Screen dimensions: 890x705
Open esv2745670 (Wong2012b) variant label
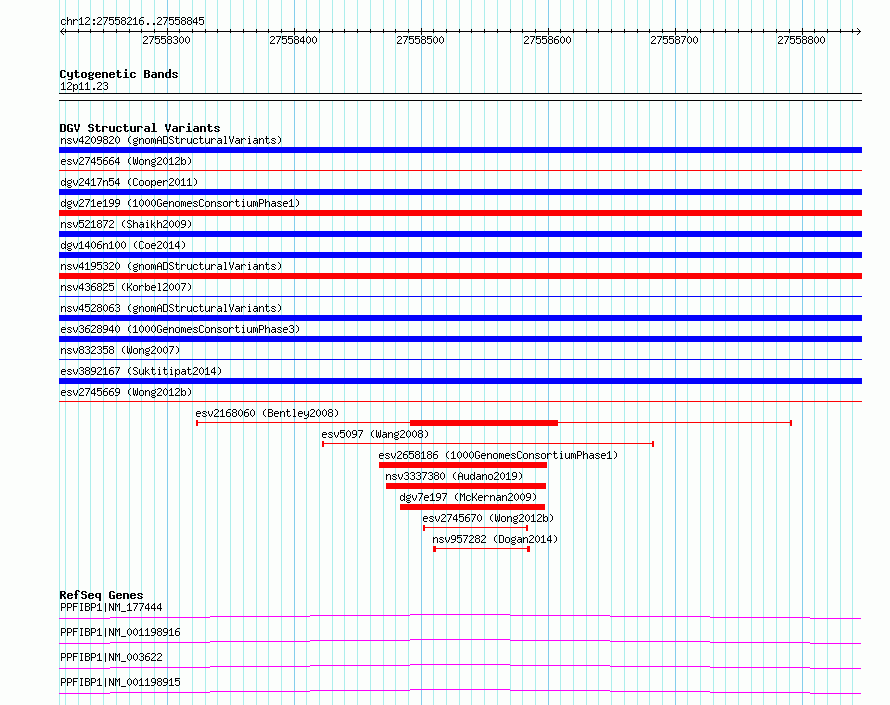click(488, 518)
